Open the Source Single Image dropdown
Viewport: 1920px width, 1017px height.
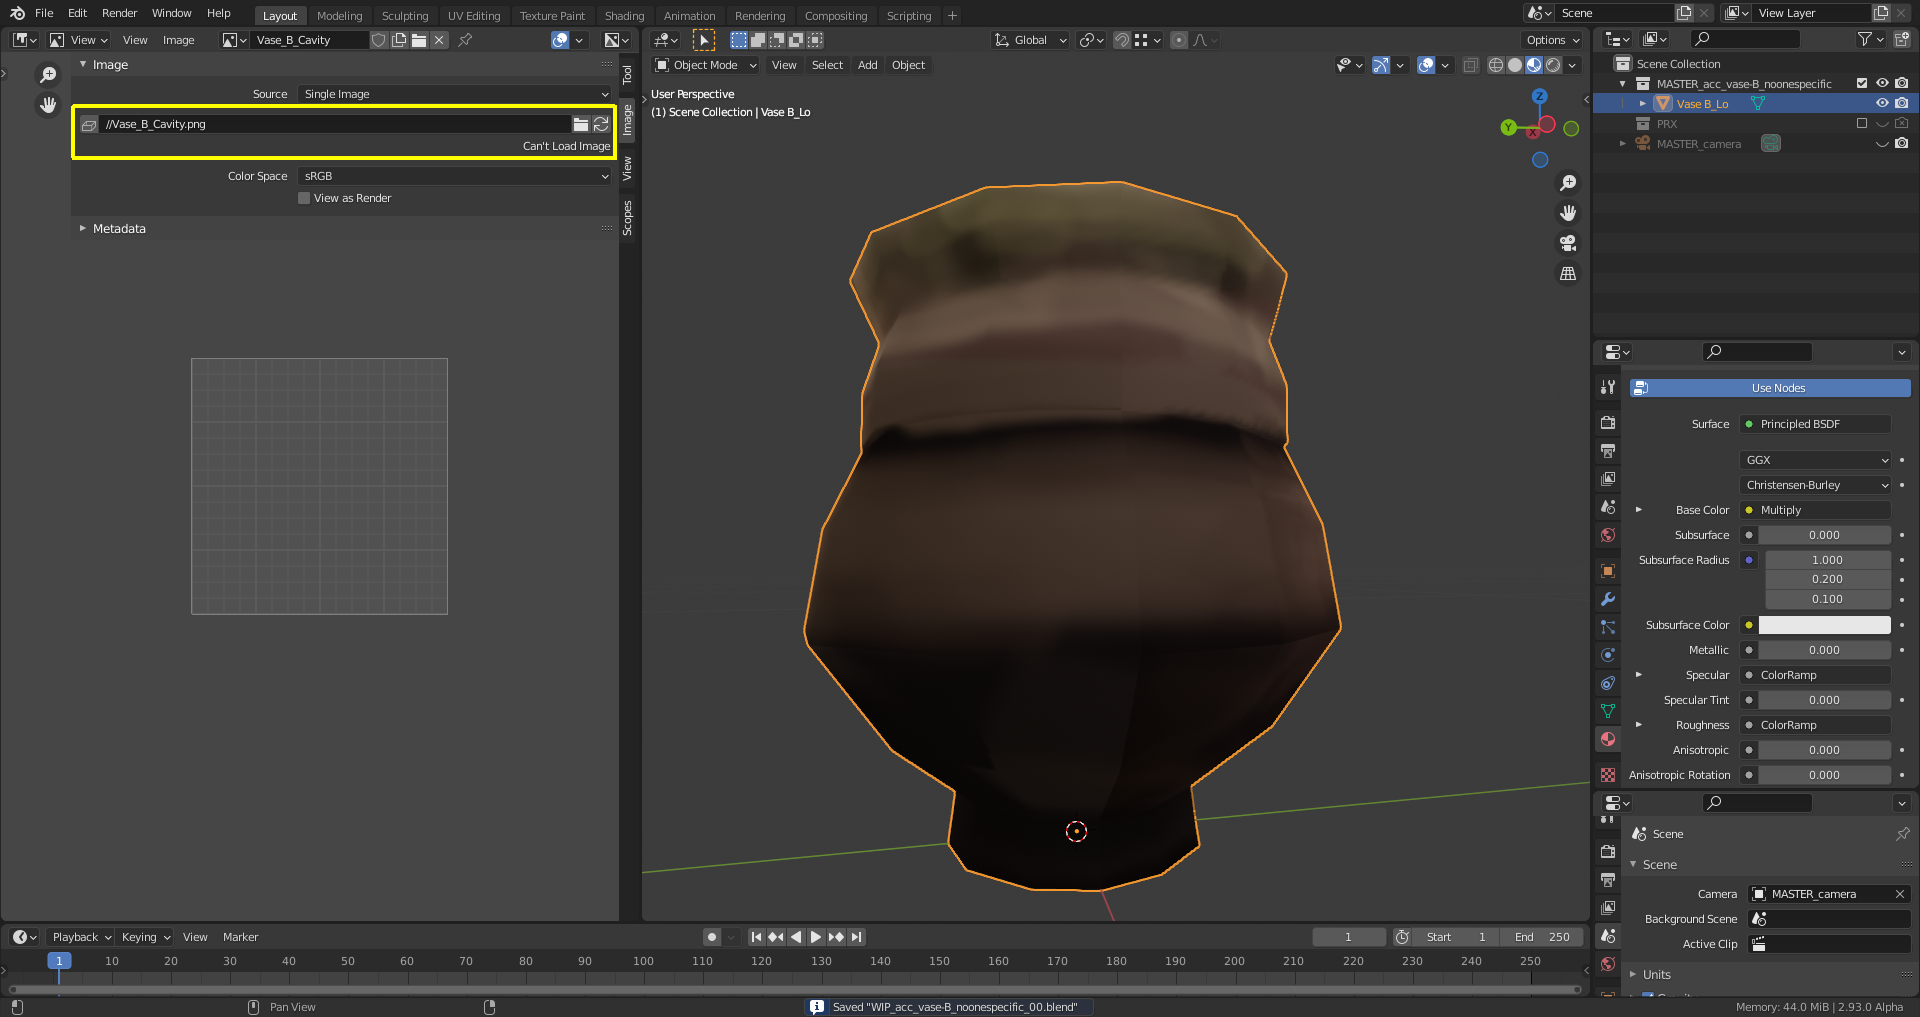coord(456,94)
